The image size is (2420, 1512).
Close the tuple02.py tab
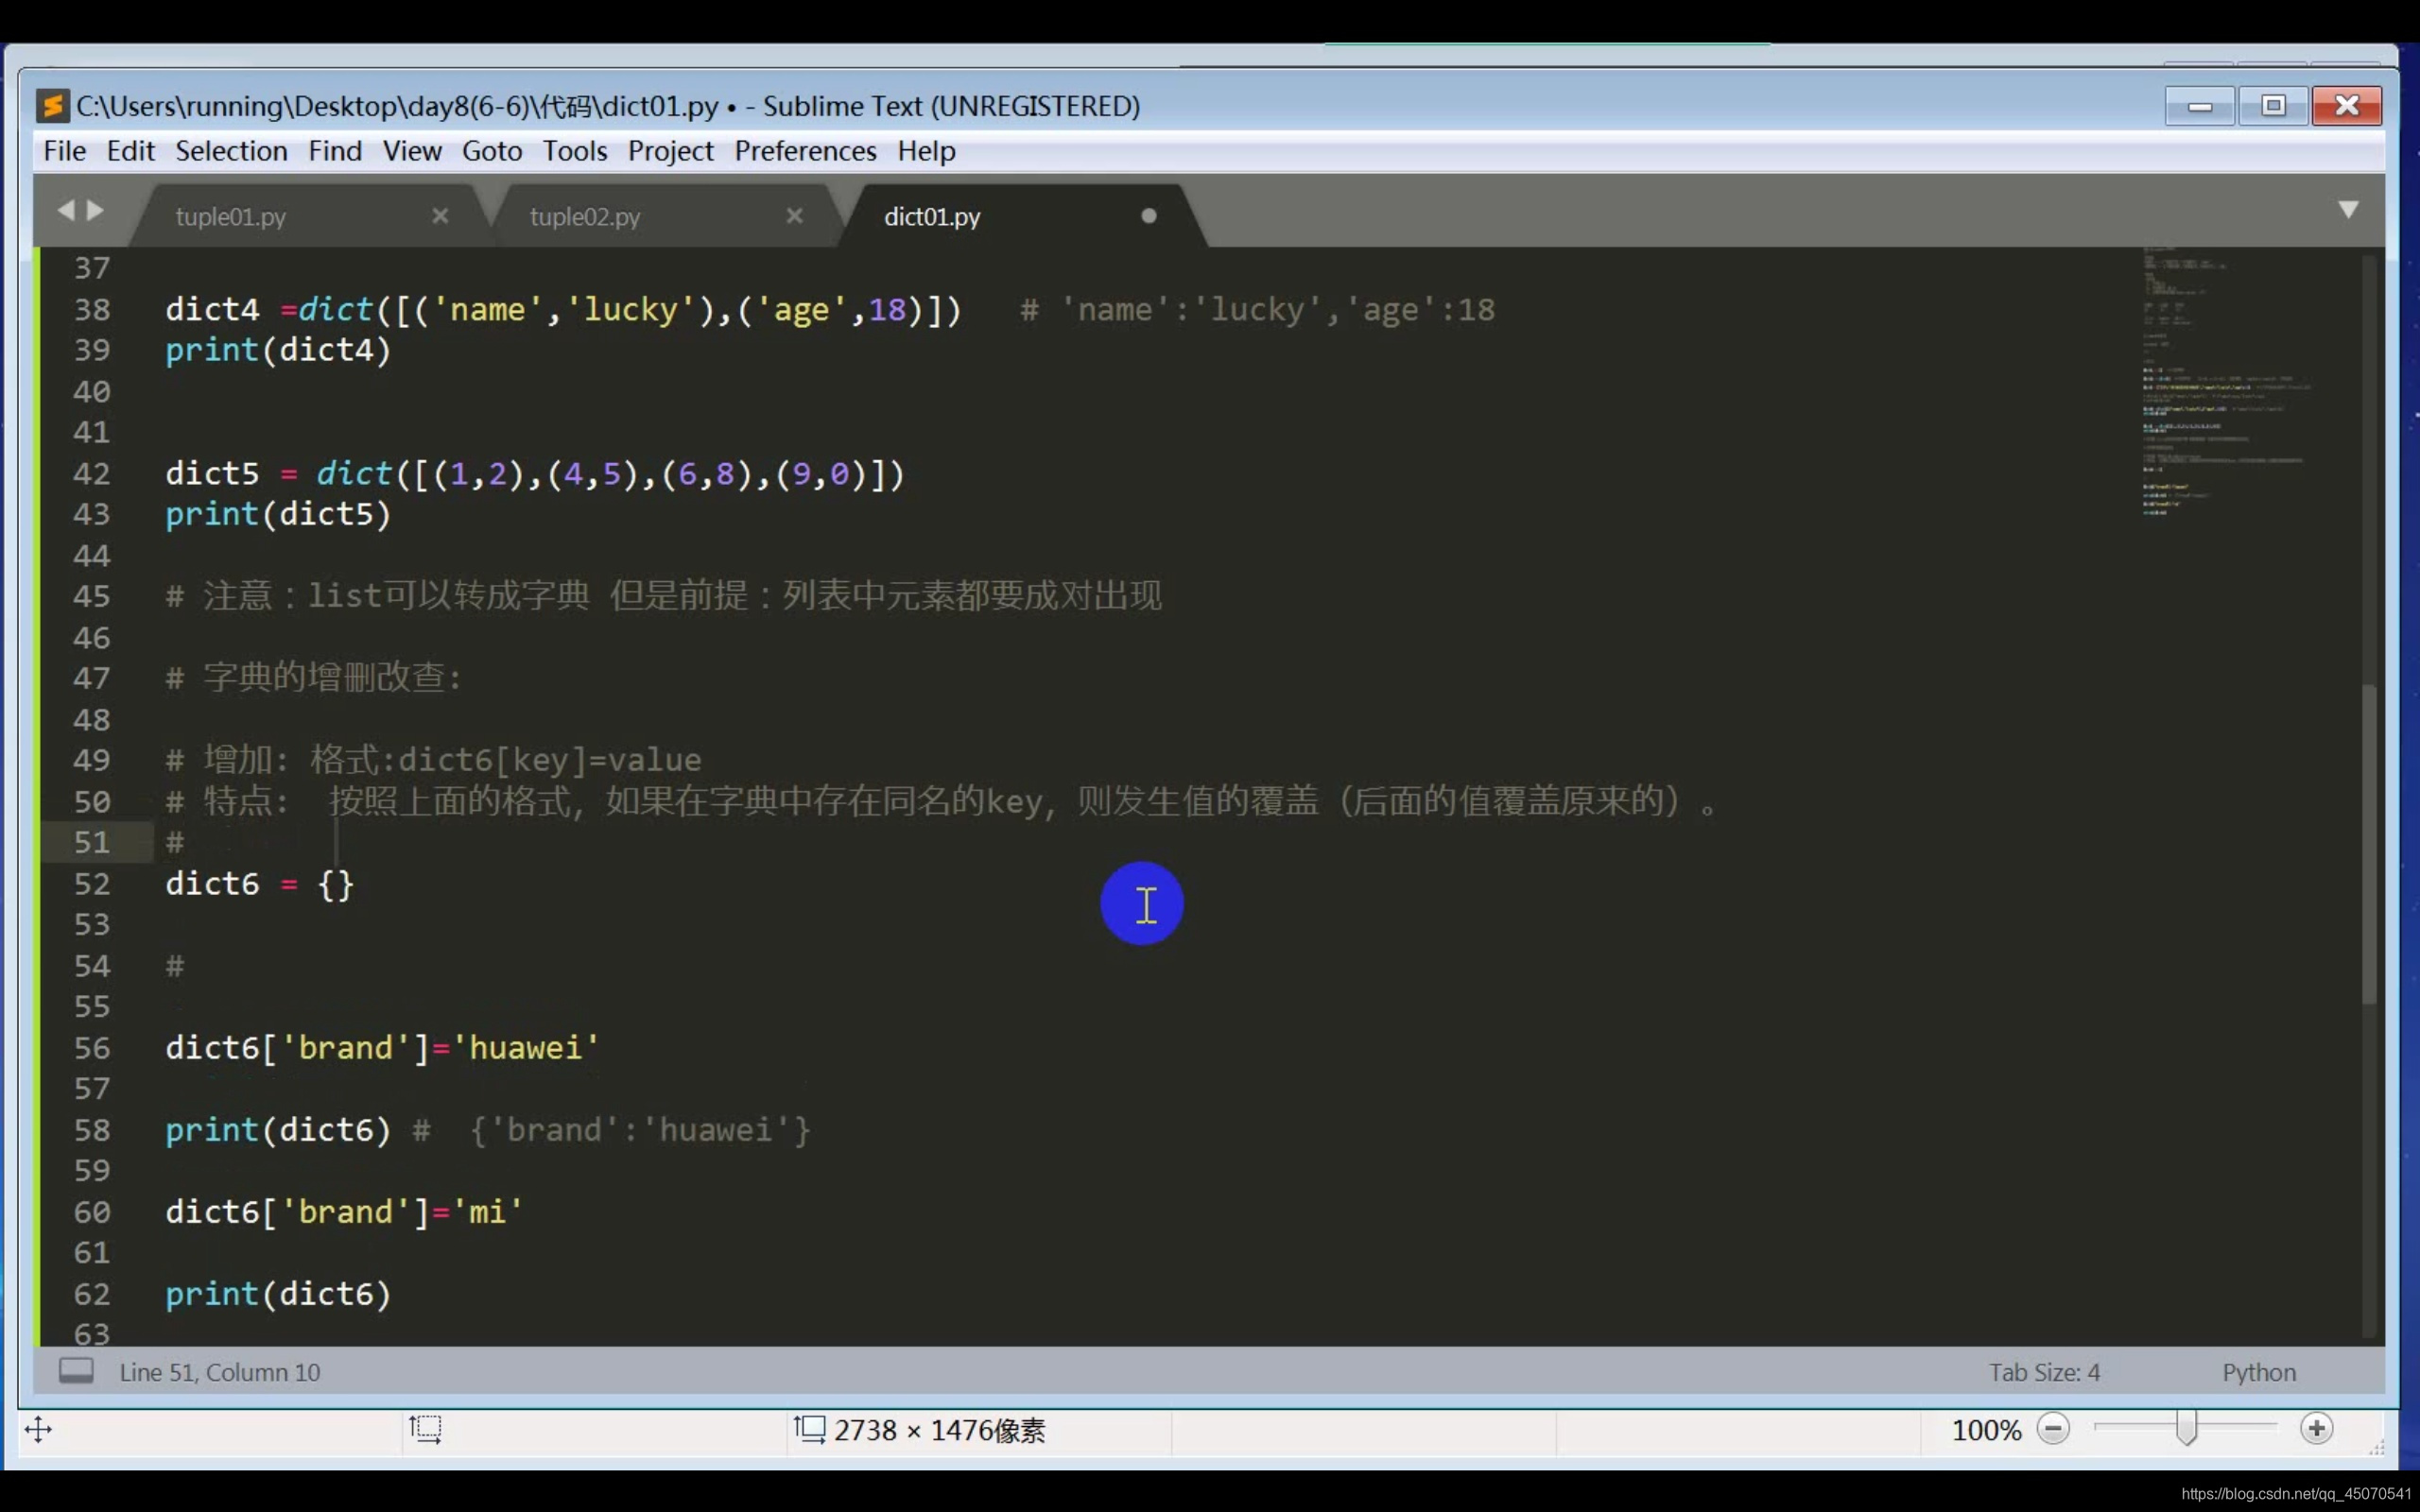tap(795, 216)
